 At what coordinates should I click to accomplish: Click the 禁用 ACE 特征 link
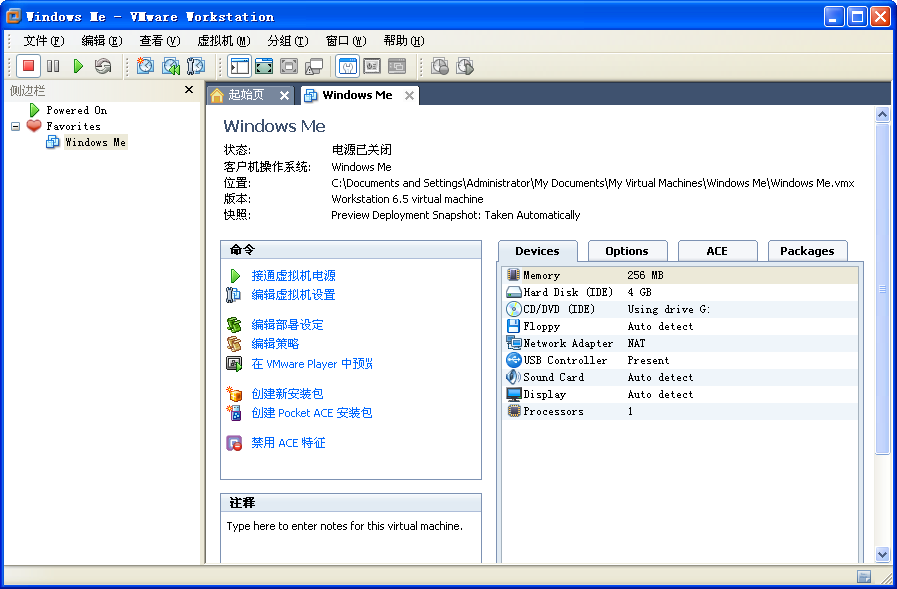tap(288, 443)
